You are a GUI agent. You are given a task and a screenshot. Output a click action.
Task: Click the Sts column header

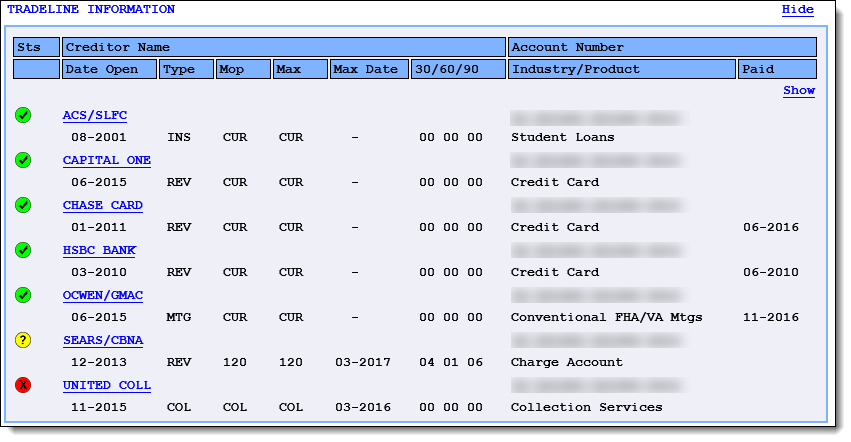pos(36,47)
